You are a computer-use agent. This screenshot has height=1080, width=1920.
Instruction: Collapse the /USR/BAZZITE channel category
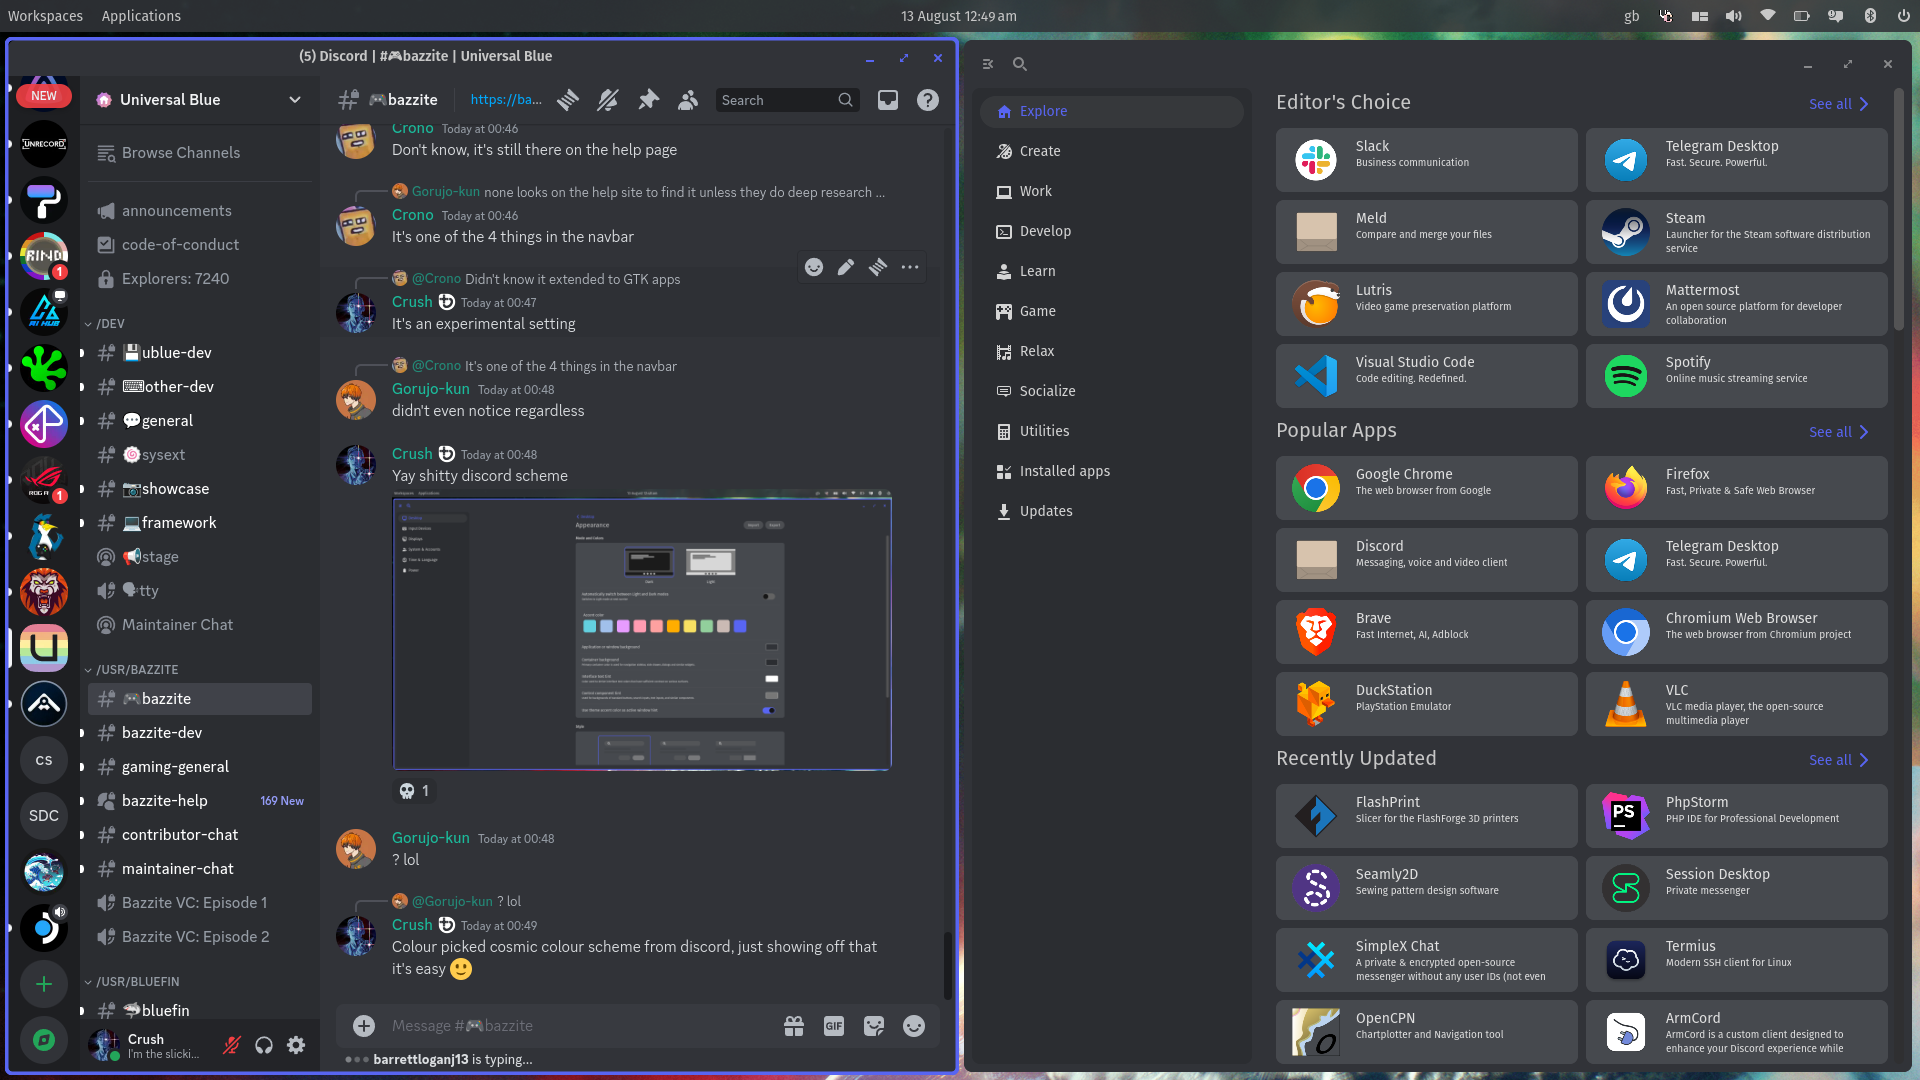point(137,669)
